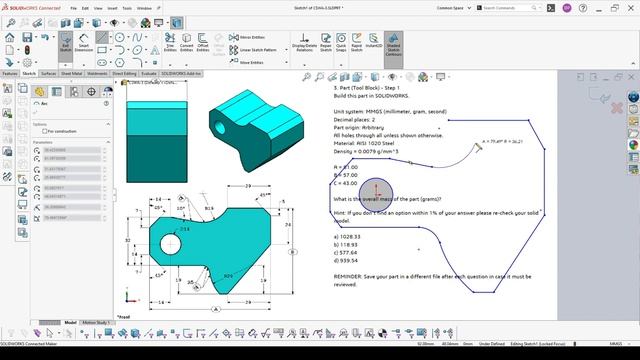Image resolution: width=640 pixels, height=360 pixels.
Task: Open the Appearances color ball in task pane
Action: [633, 145]
